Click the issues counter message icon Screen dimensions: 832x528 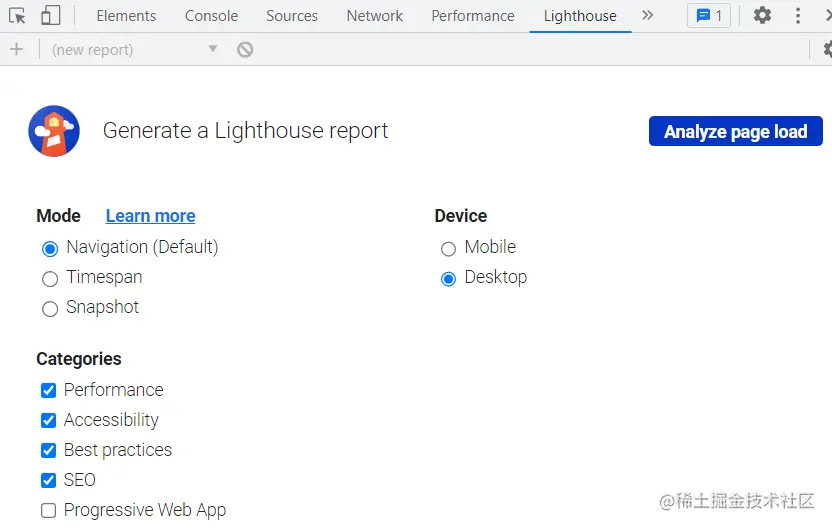[709, 16]
